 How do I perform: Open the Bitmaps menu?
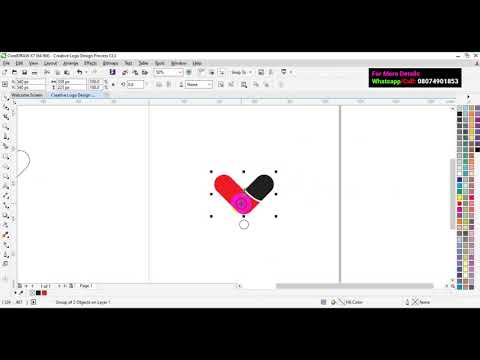(110, 63)
